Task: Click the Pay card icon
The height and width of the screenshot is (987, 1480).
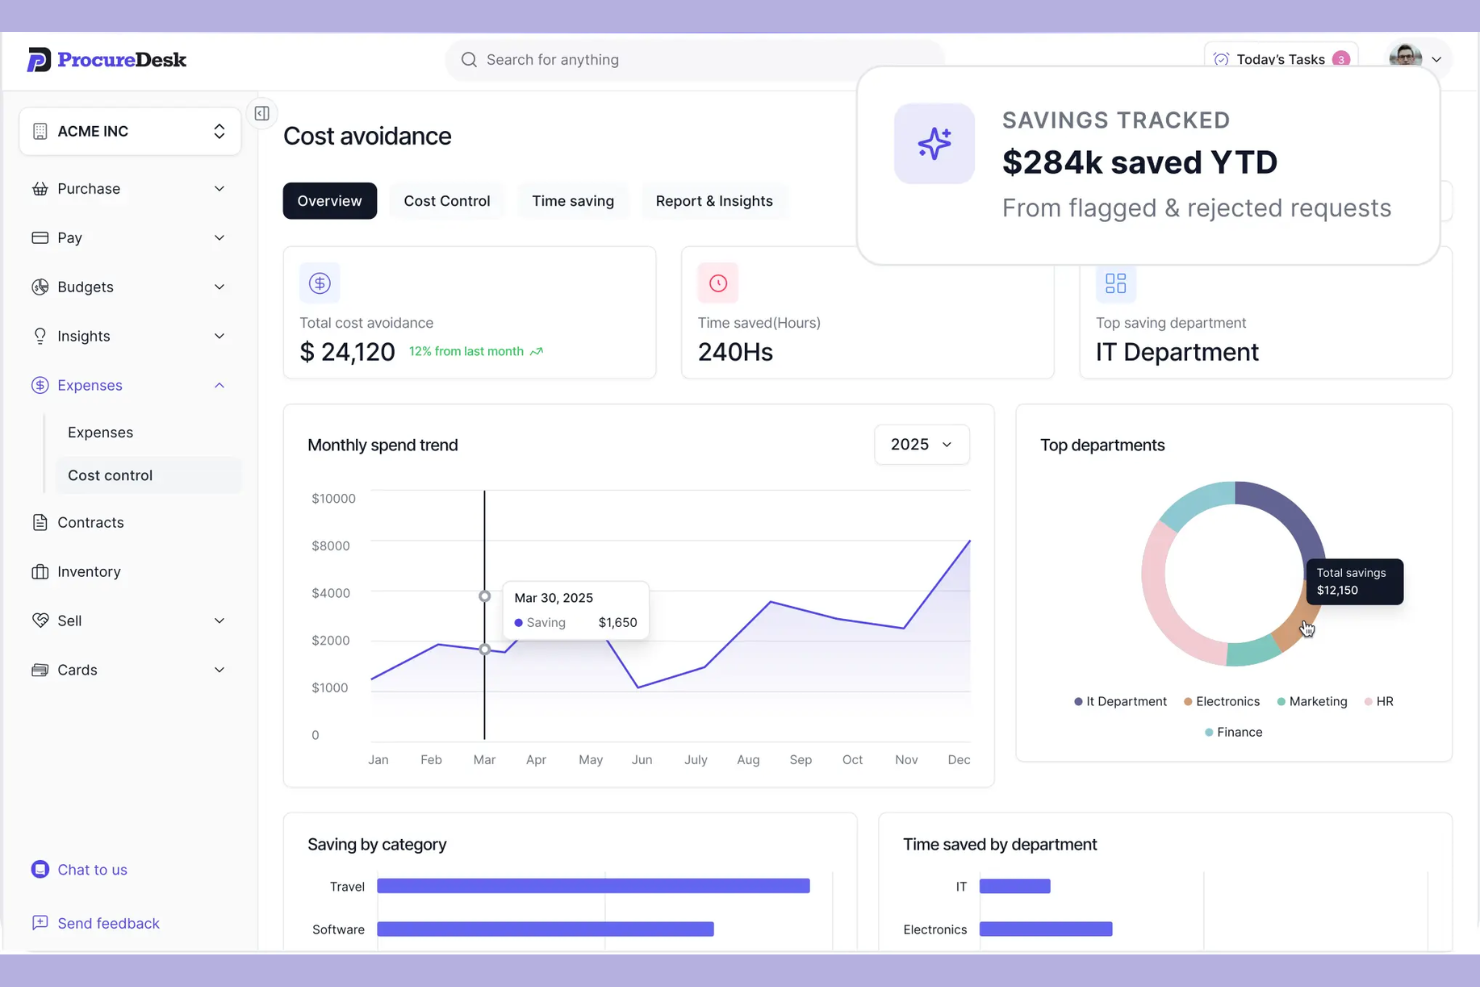Action: [40, 238]
